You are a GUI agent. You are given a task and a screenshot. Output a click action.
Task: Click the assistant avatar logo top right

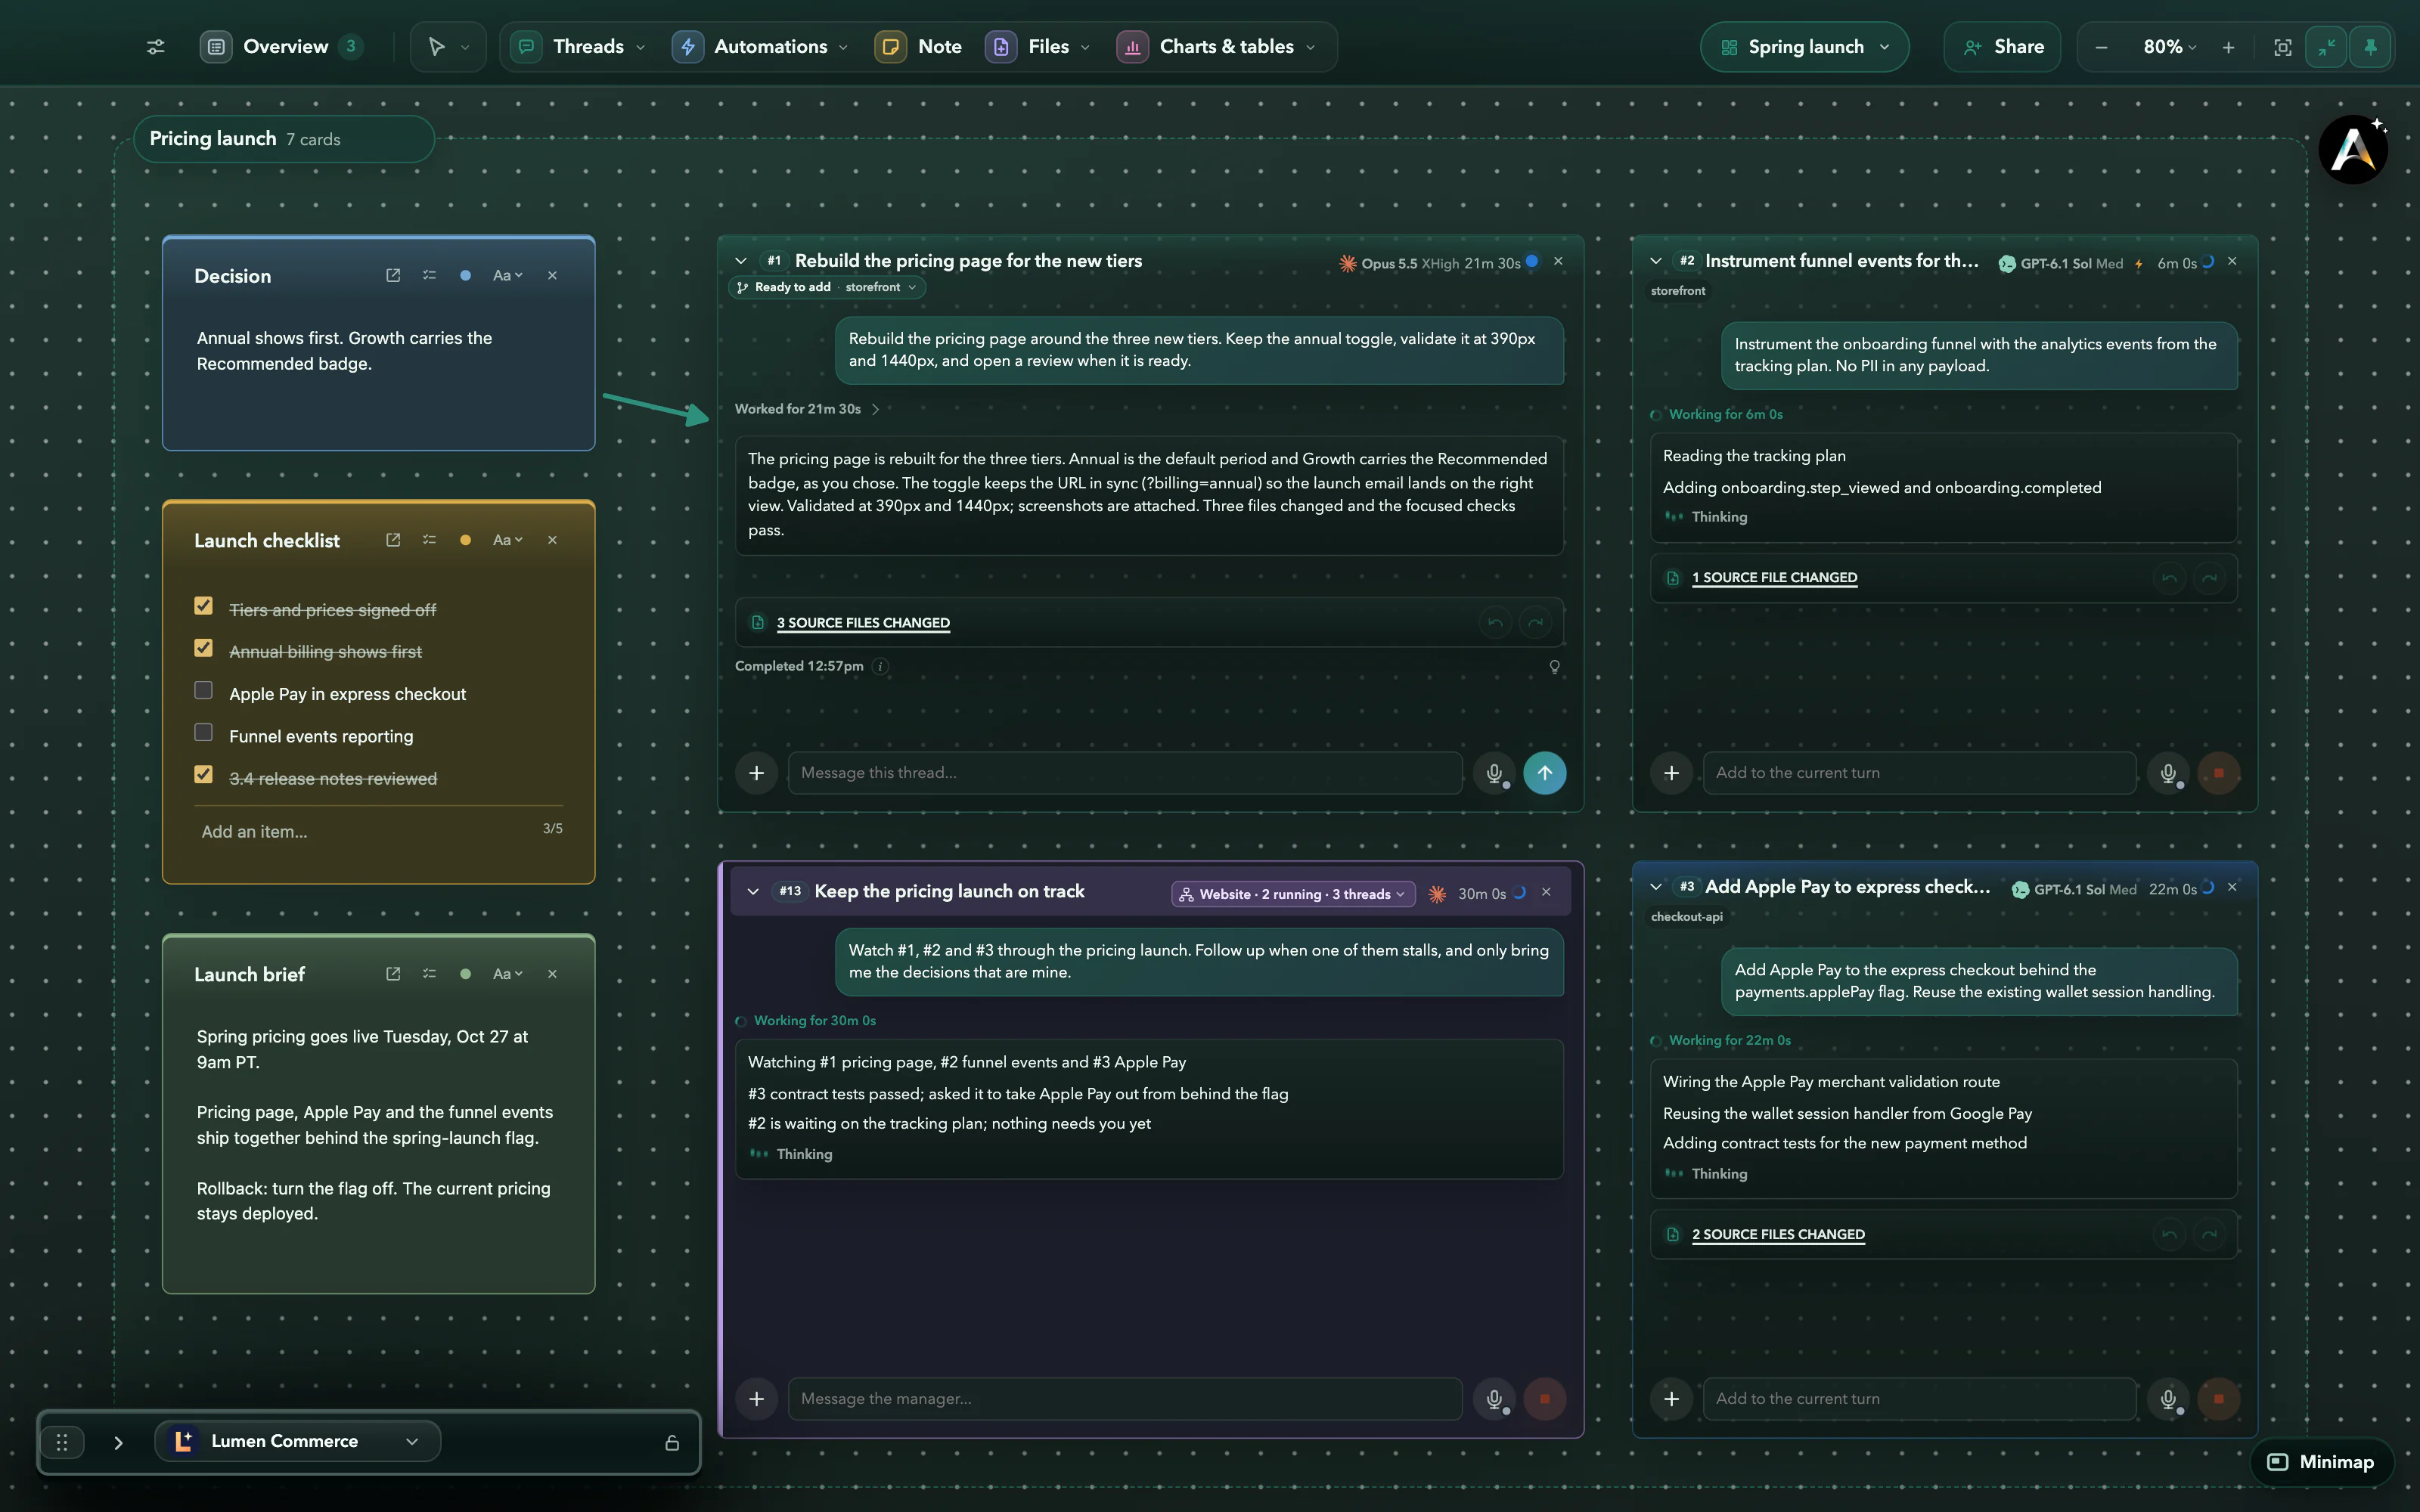tap(2353, 150)
